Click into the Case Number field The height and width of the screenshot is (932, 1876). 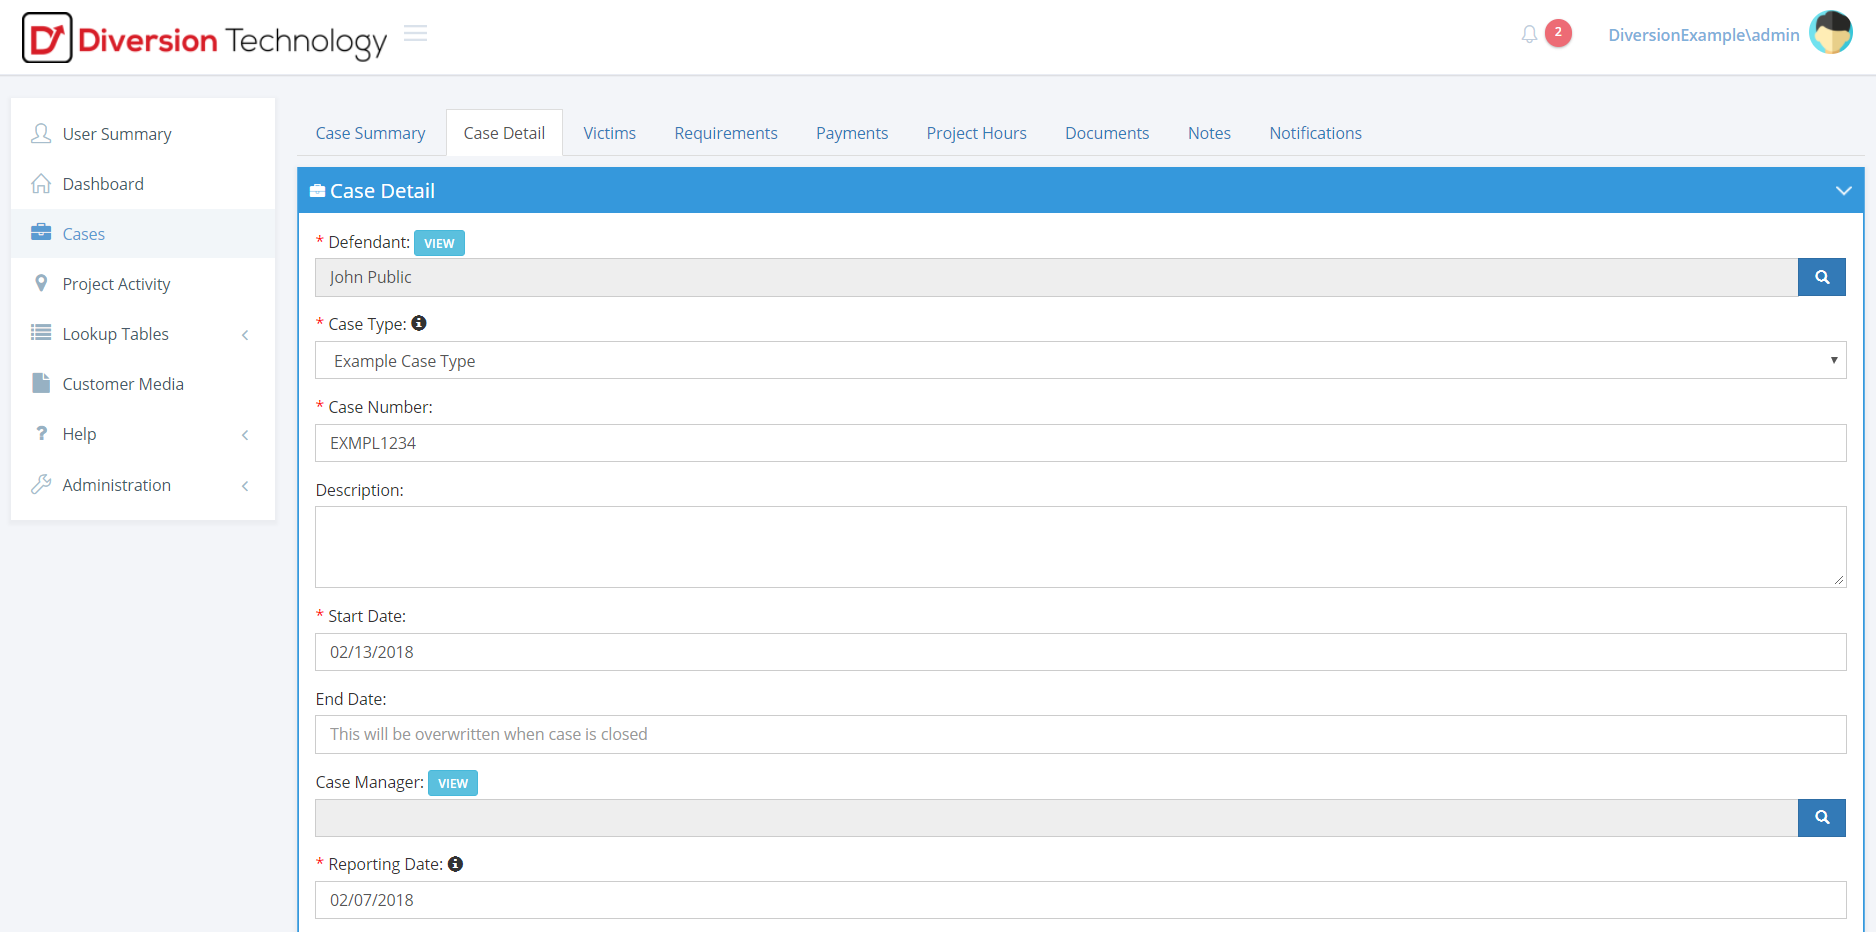1080,443
